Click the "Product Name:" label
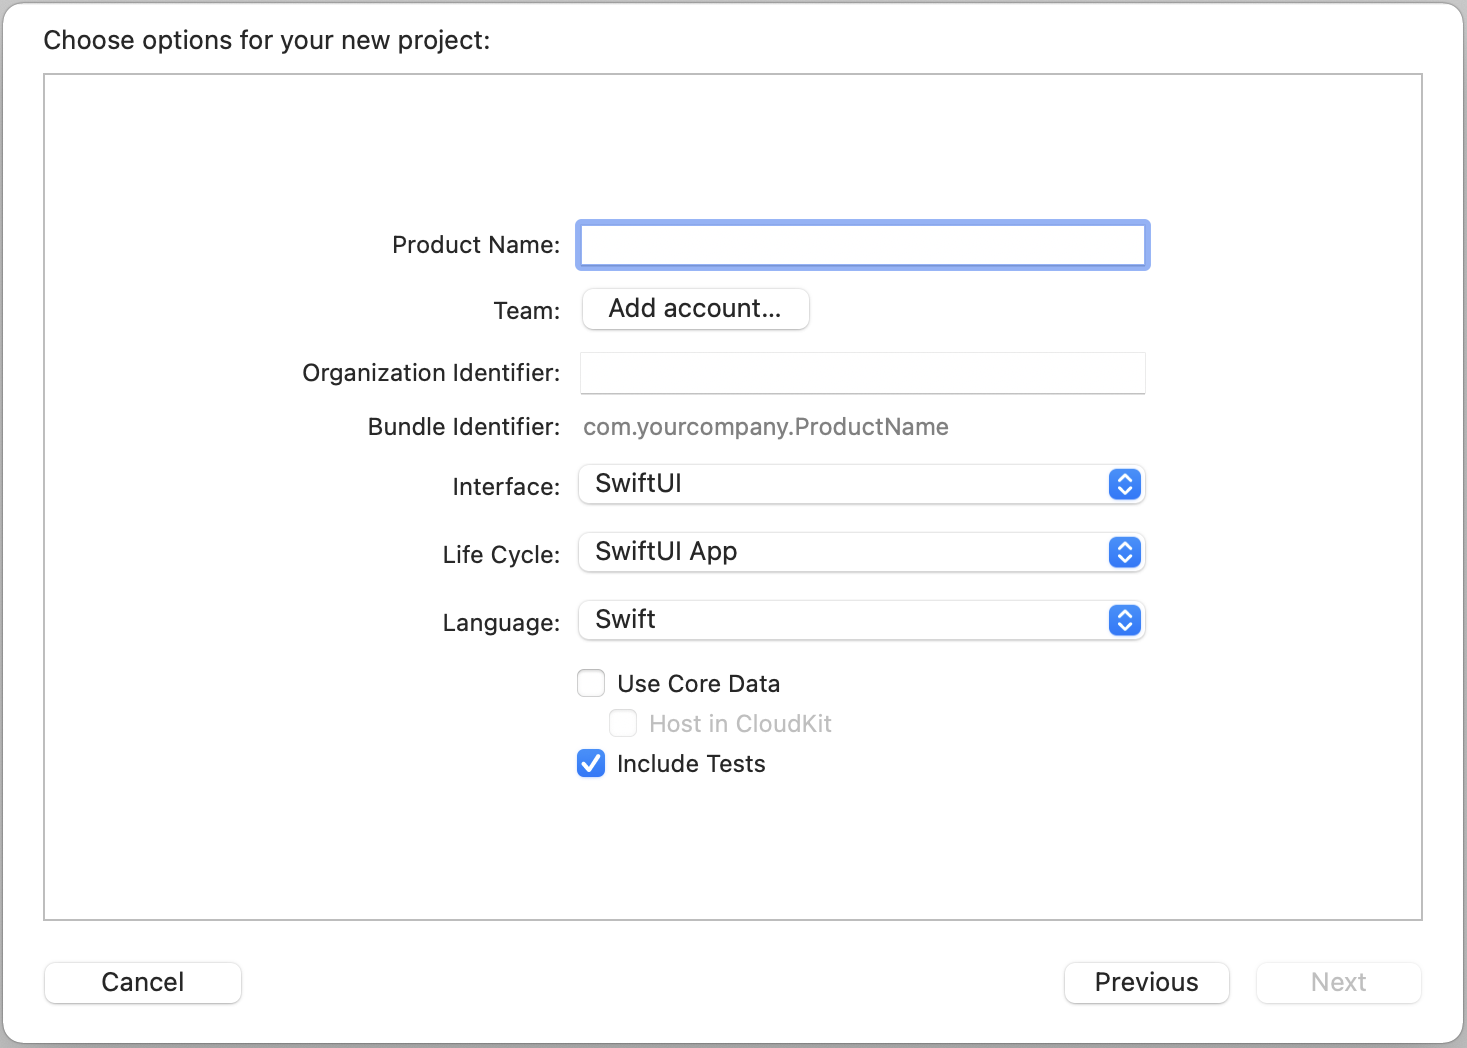 click(x=476, y=245)
